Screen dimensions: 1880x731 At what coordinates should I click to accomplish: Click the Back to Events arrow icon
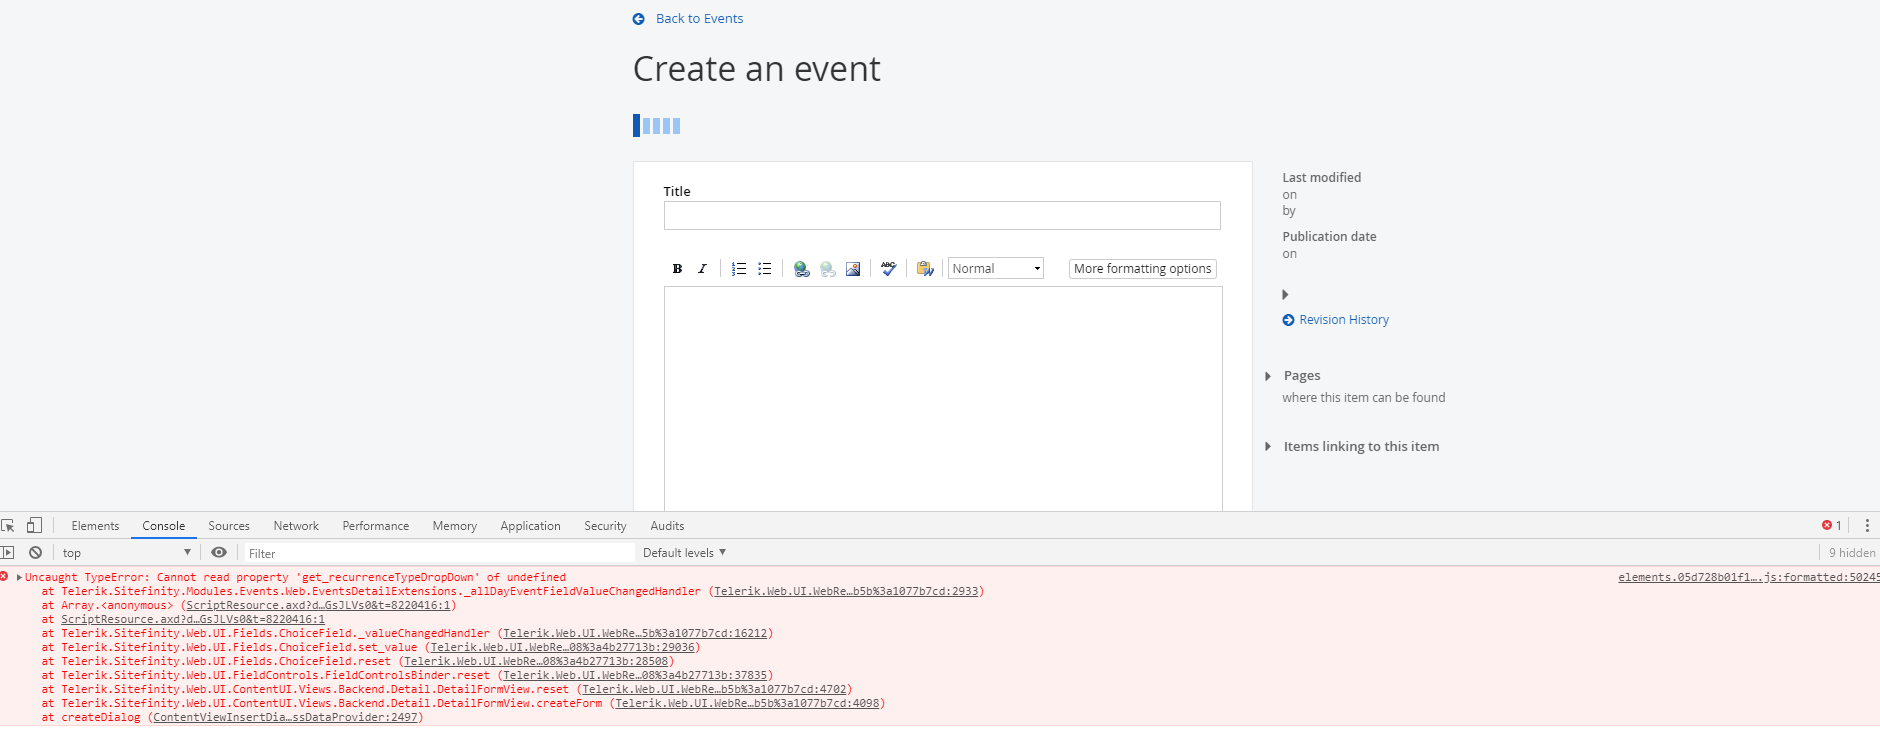(639, 19)
